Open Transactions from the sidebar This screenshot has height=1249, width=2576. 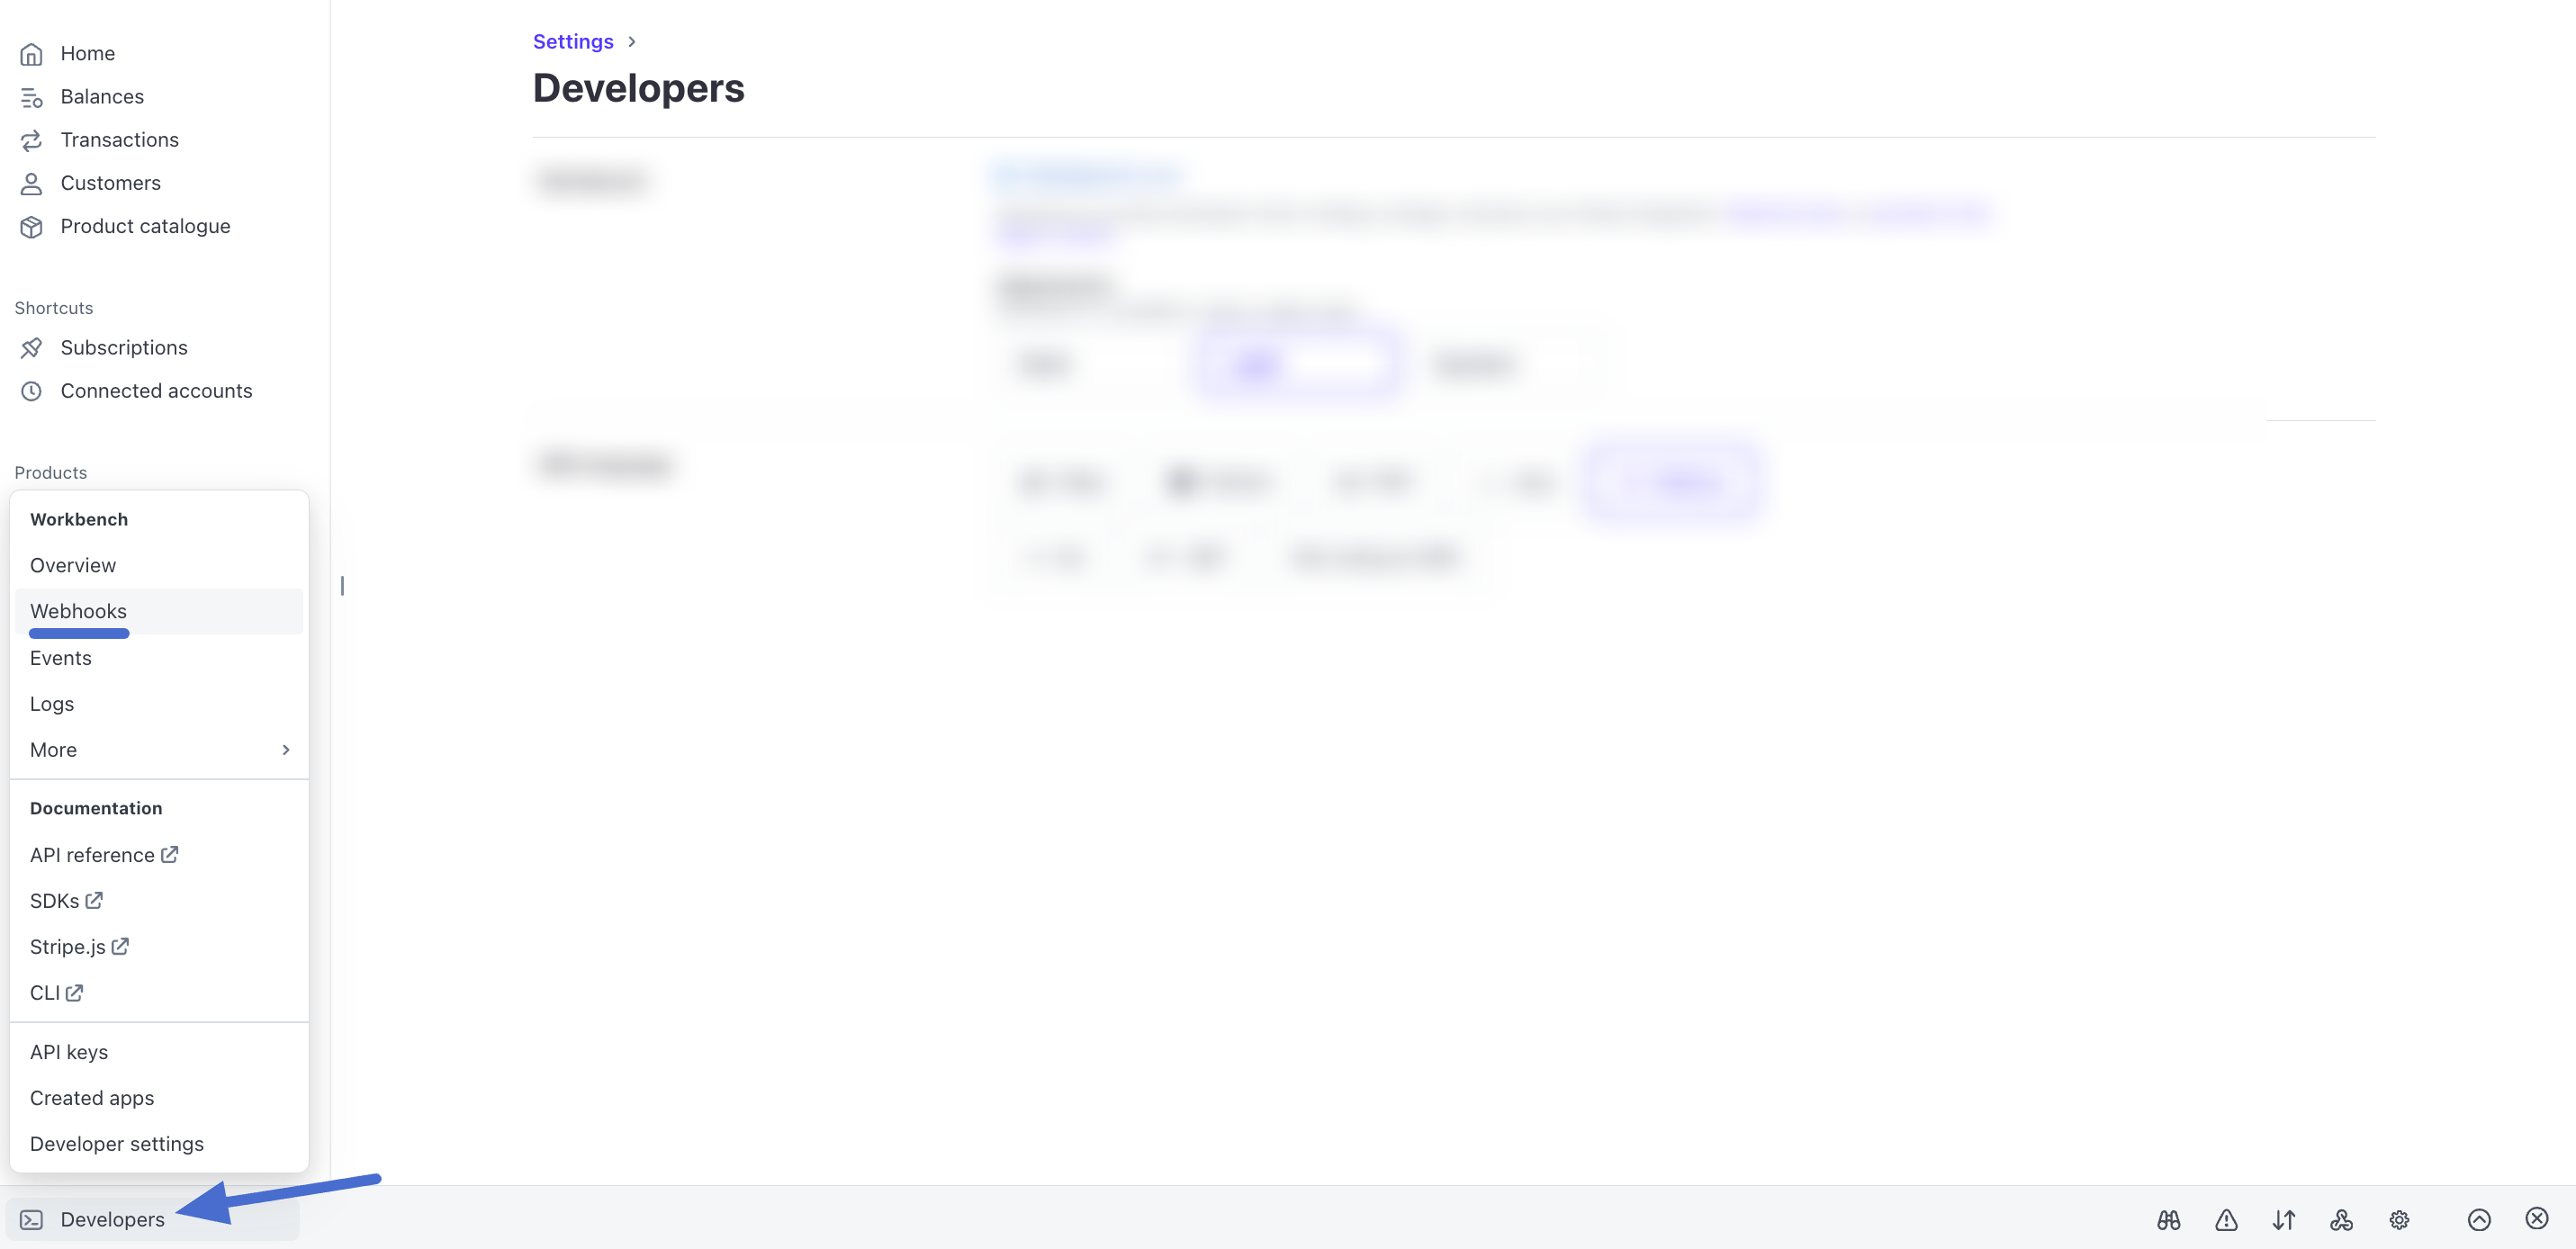click(119, 140)
